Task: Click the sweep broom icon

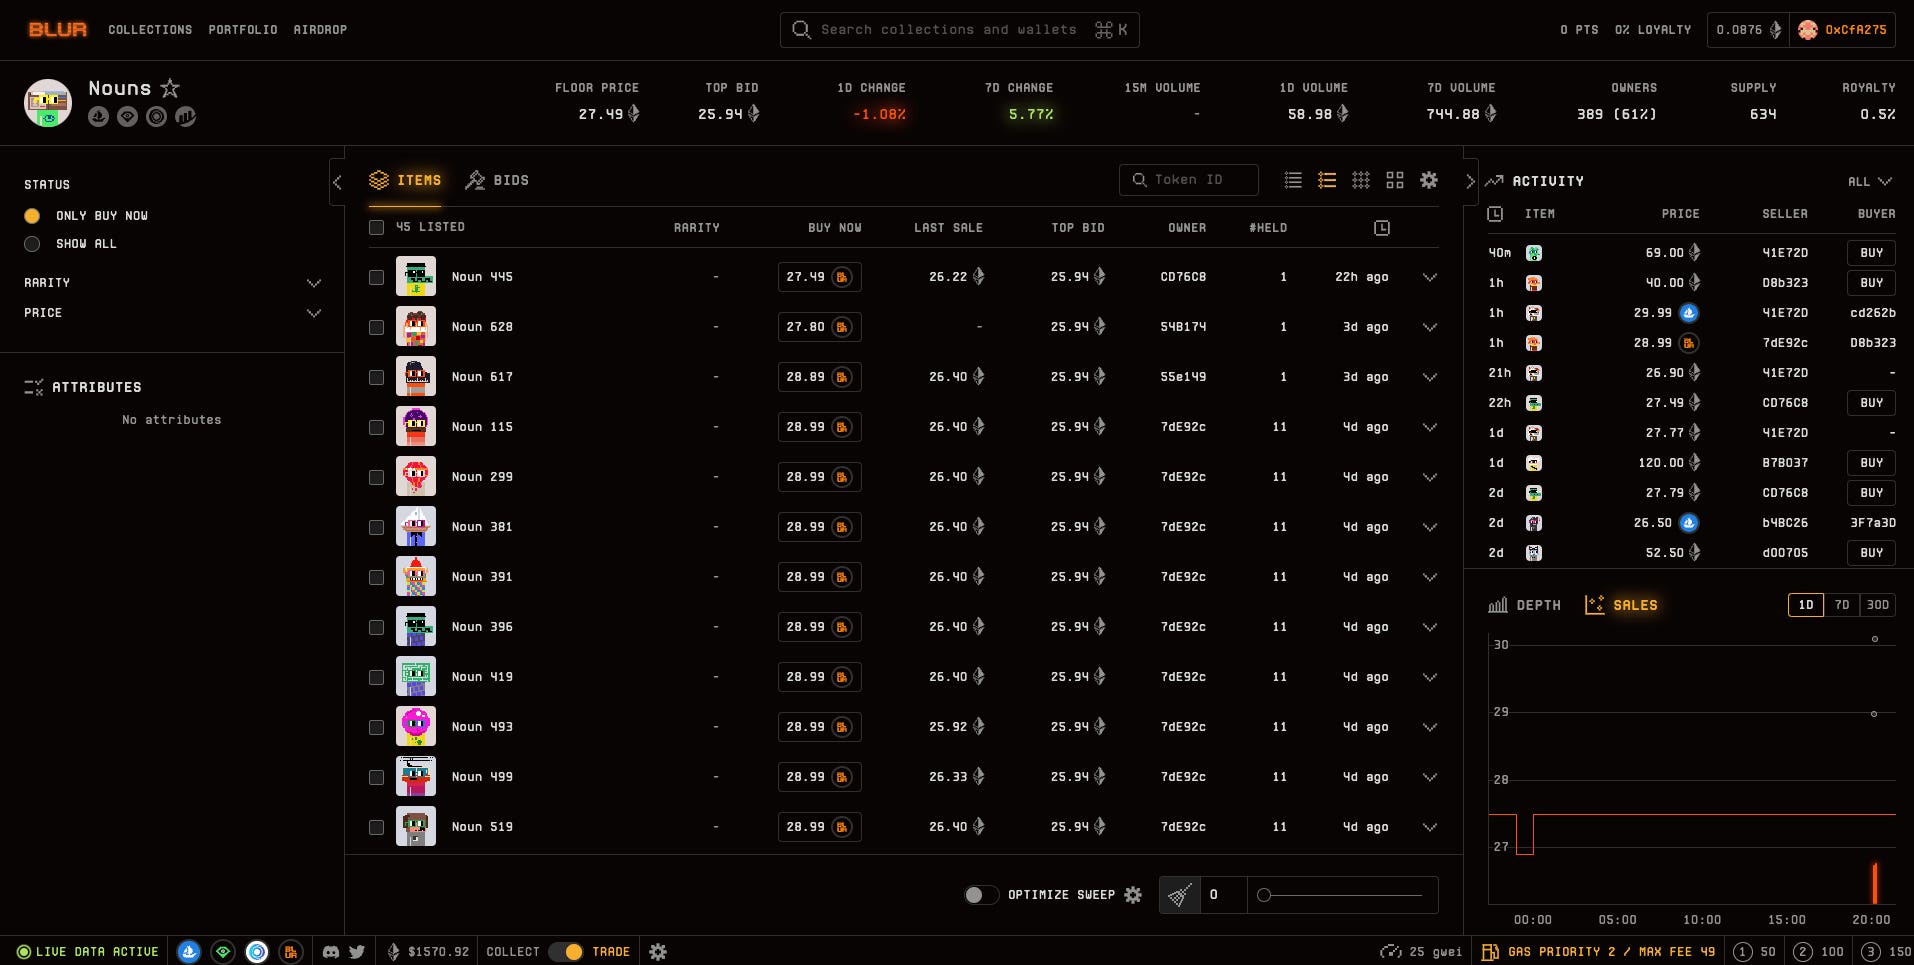Action: pos(1180,895)
